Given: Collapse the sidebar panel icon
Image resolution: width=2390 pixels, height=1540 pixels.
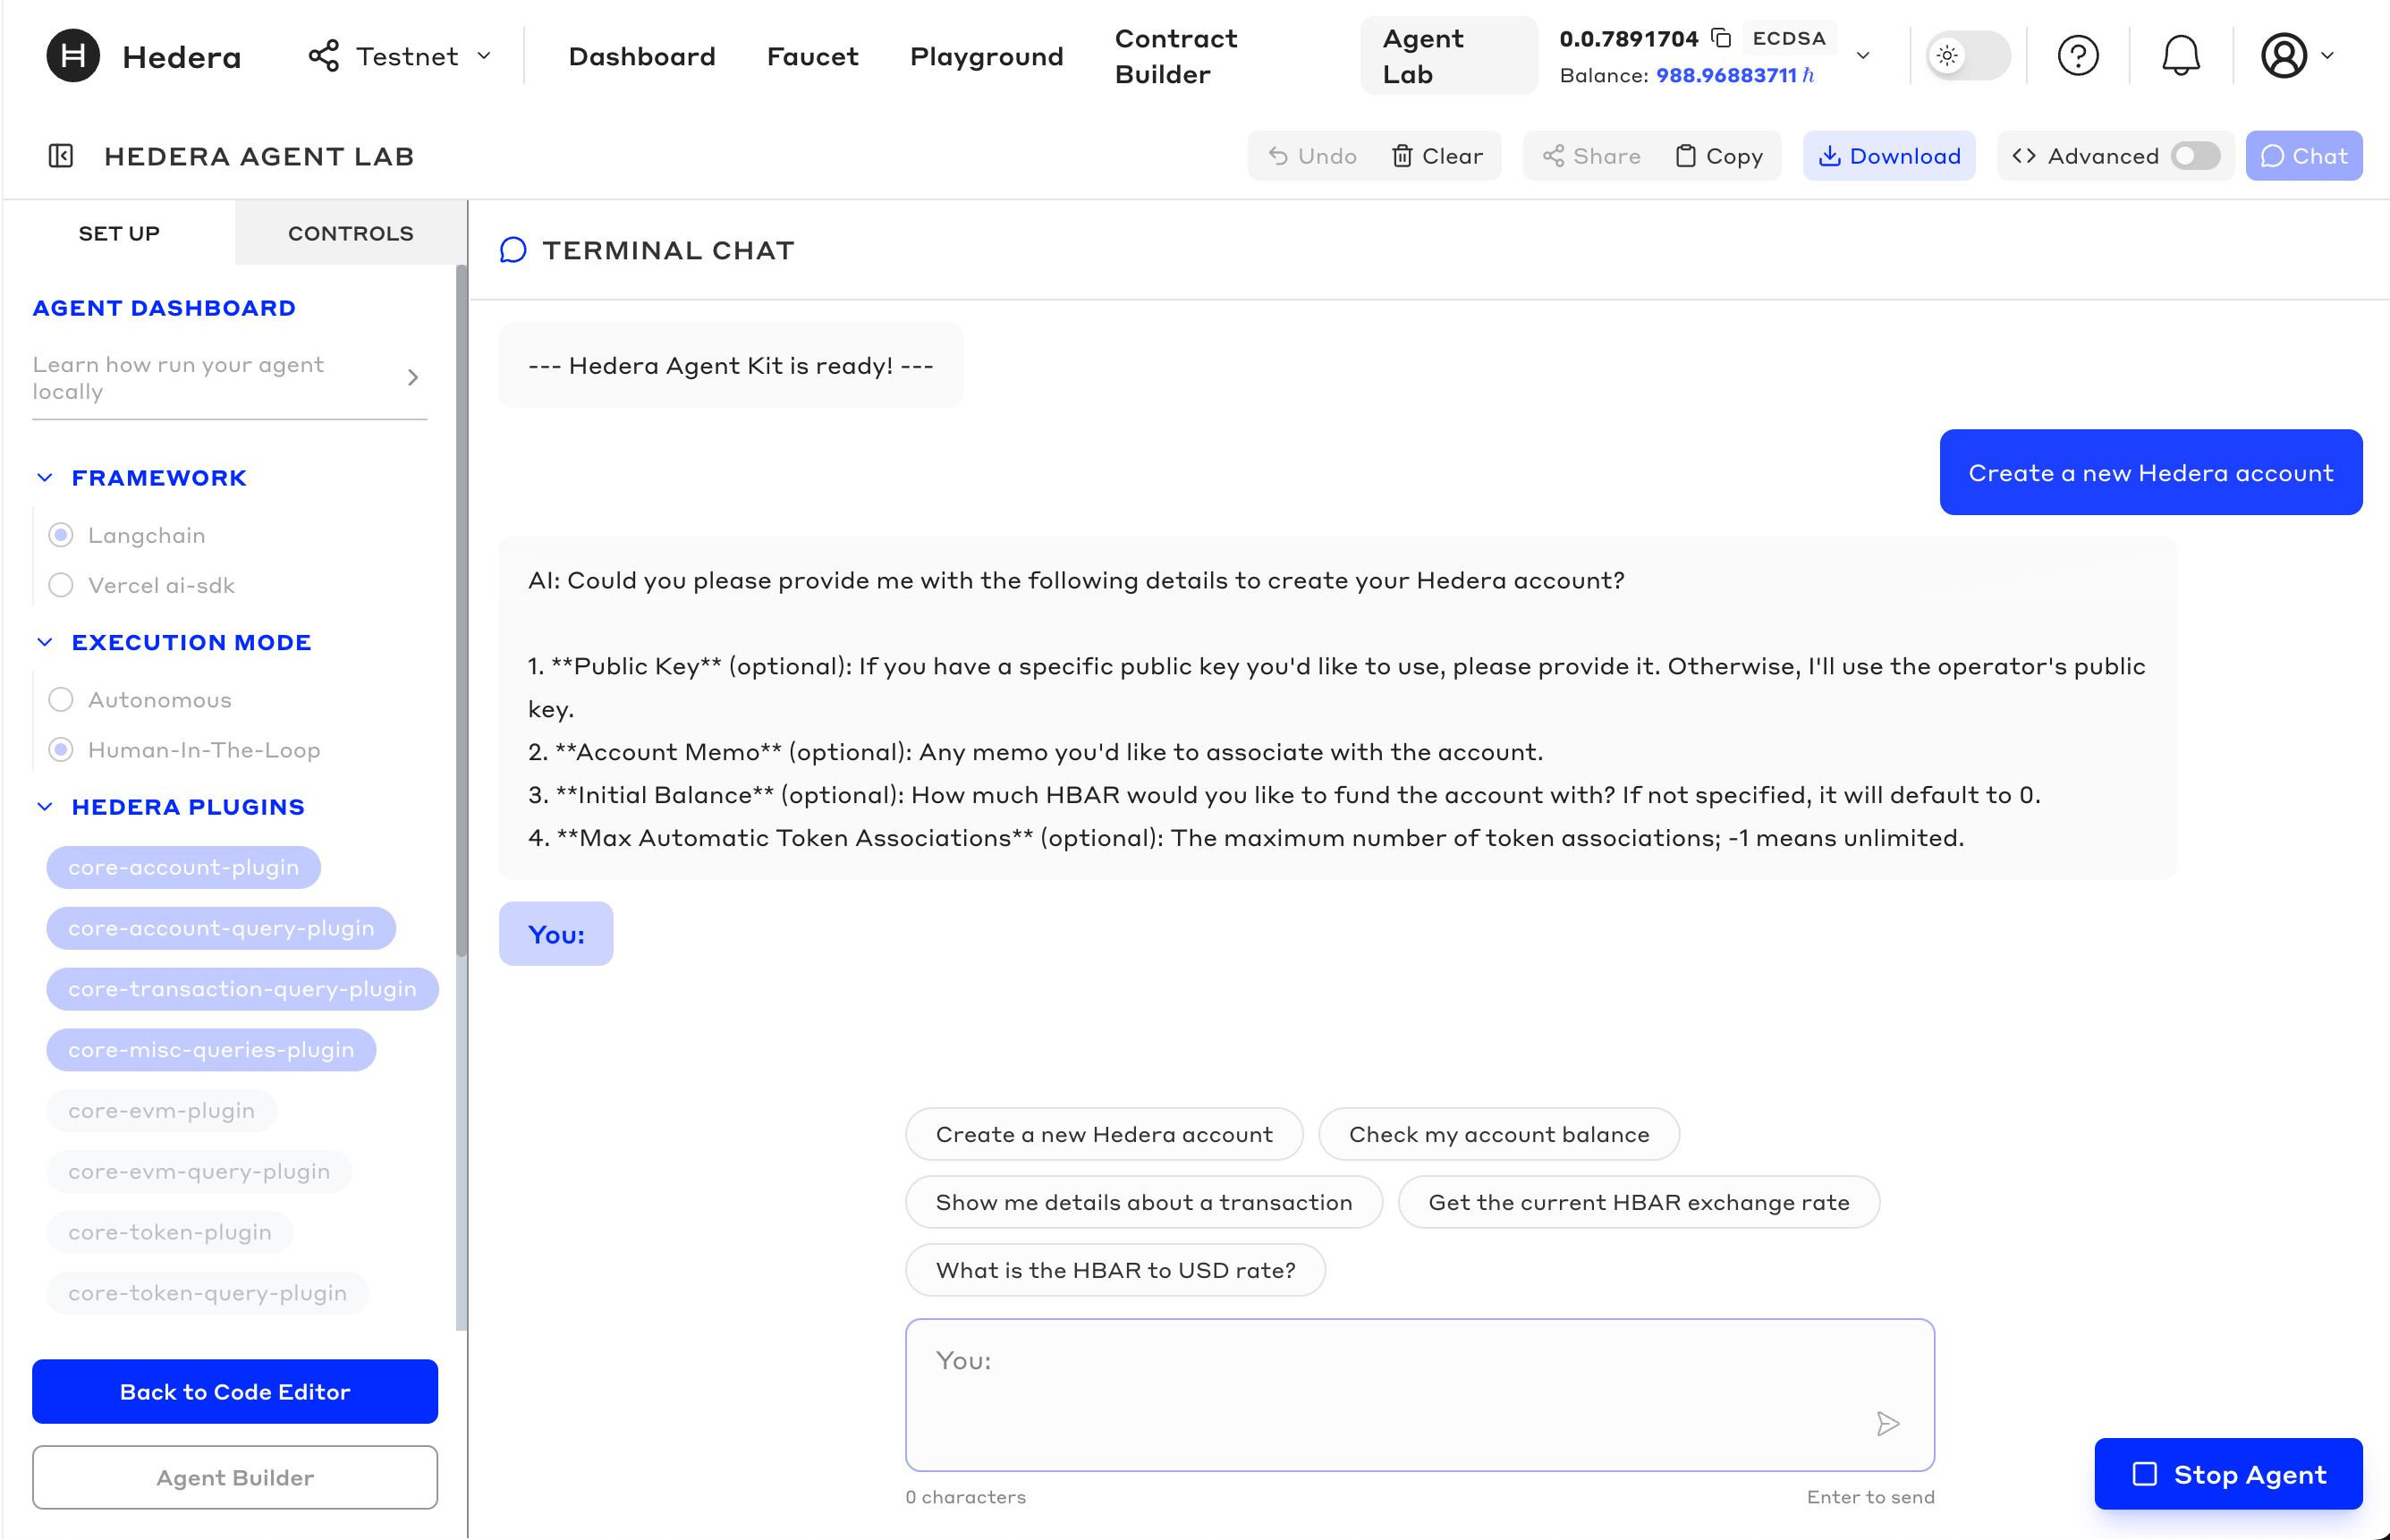Looking at the screenshot, I should coord(61,156).
